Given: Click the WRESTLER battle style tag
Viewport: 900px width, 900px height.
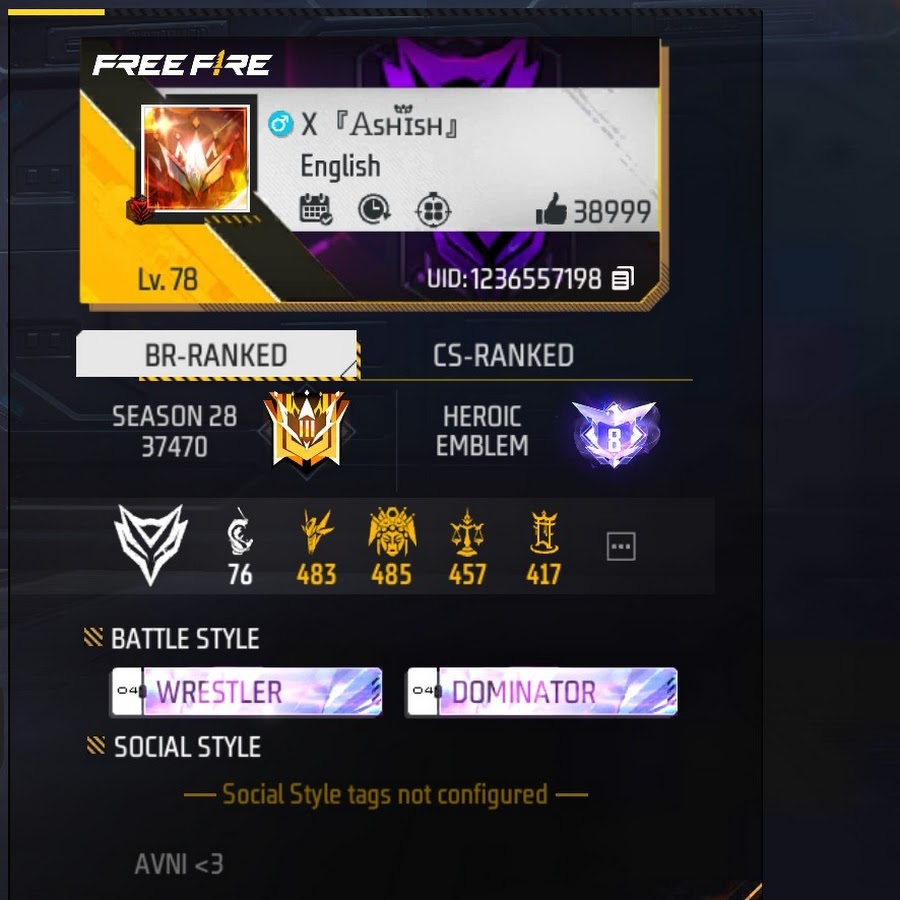Looking at the screenshot, I should [x=246, y=692].
